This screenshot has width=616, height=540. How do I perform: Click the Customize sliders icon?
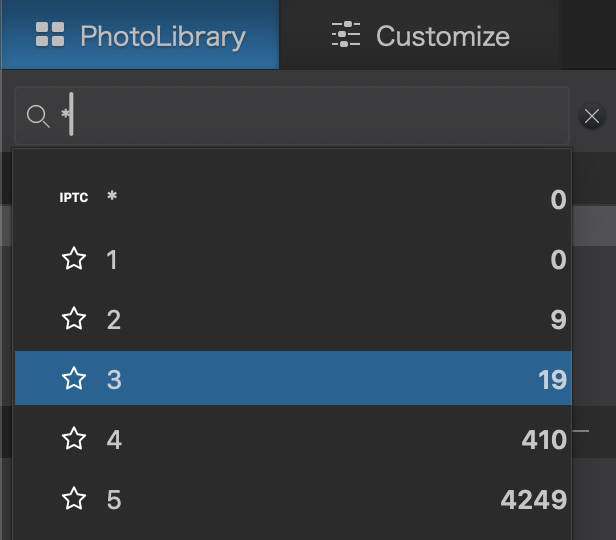345,36
